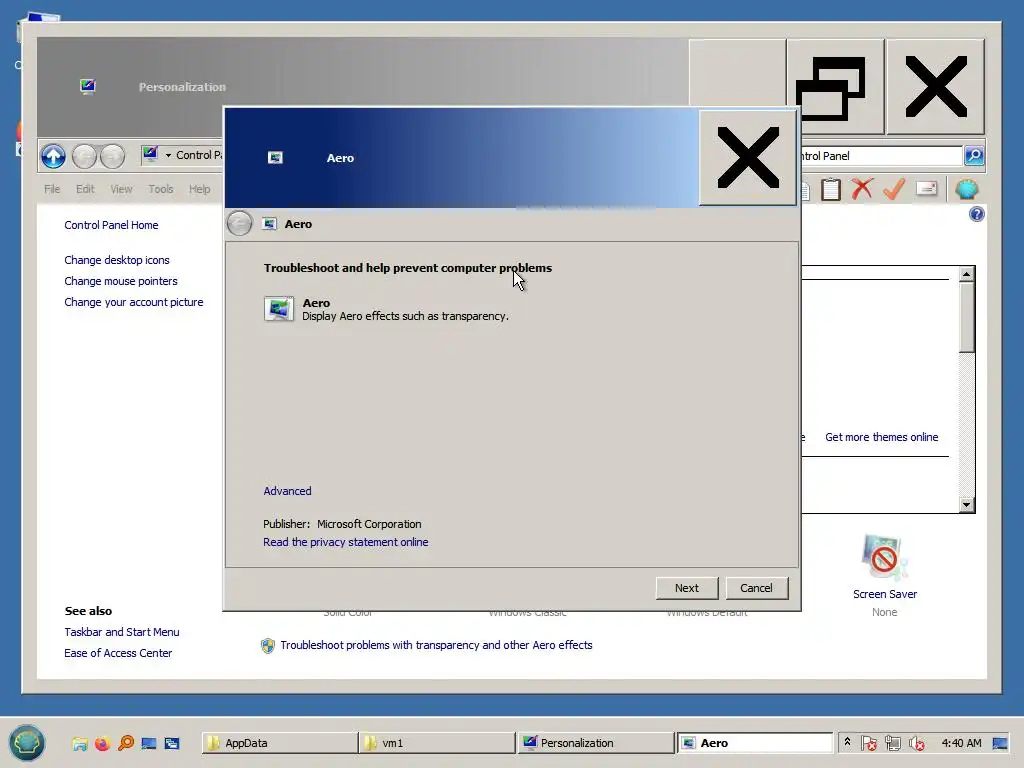Screen dimensions: 1024x768
Task: Open Ease of Access Center link
Action: click(118, 653)
